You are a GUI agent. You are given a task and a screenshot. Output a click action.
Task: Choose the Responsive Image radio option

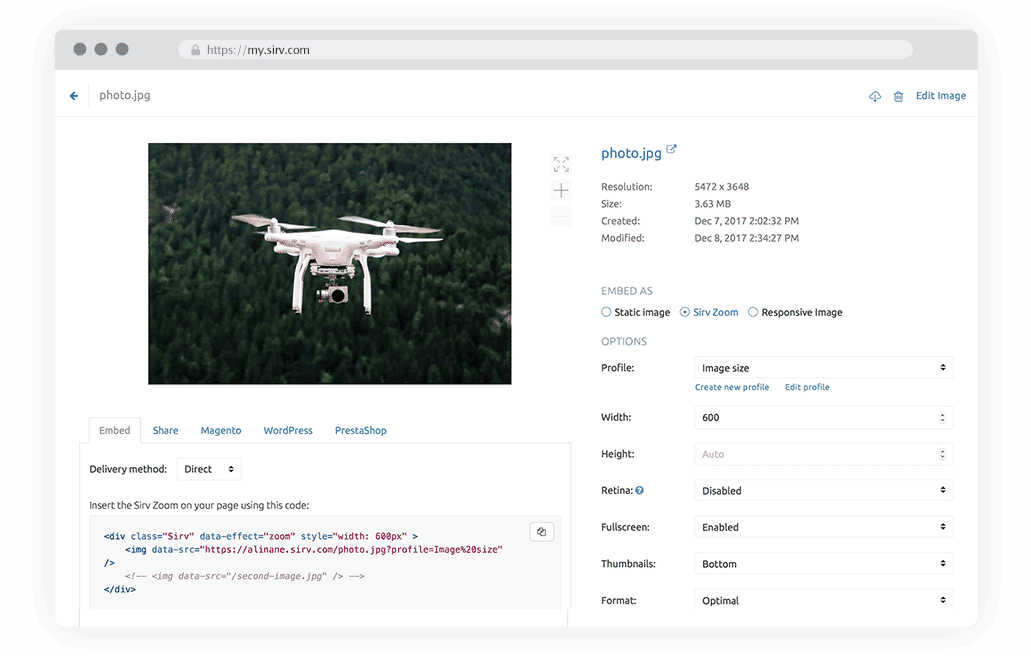[x=753, y=312]
